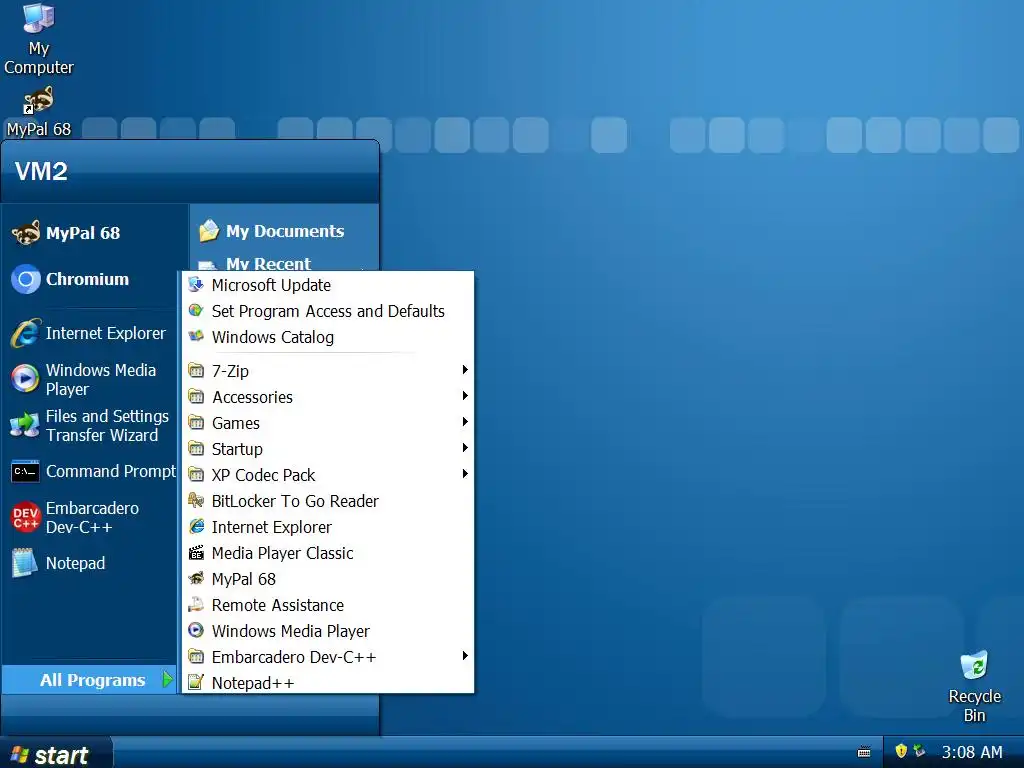This screenshot has height=768, width=1024.
Task: Click the security shield tray icon
Action: tap(901, 751)
